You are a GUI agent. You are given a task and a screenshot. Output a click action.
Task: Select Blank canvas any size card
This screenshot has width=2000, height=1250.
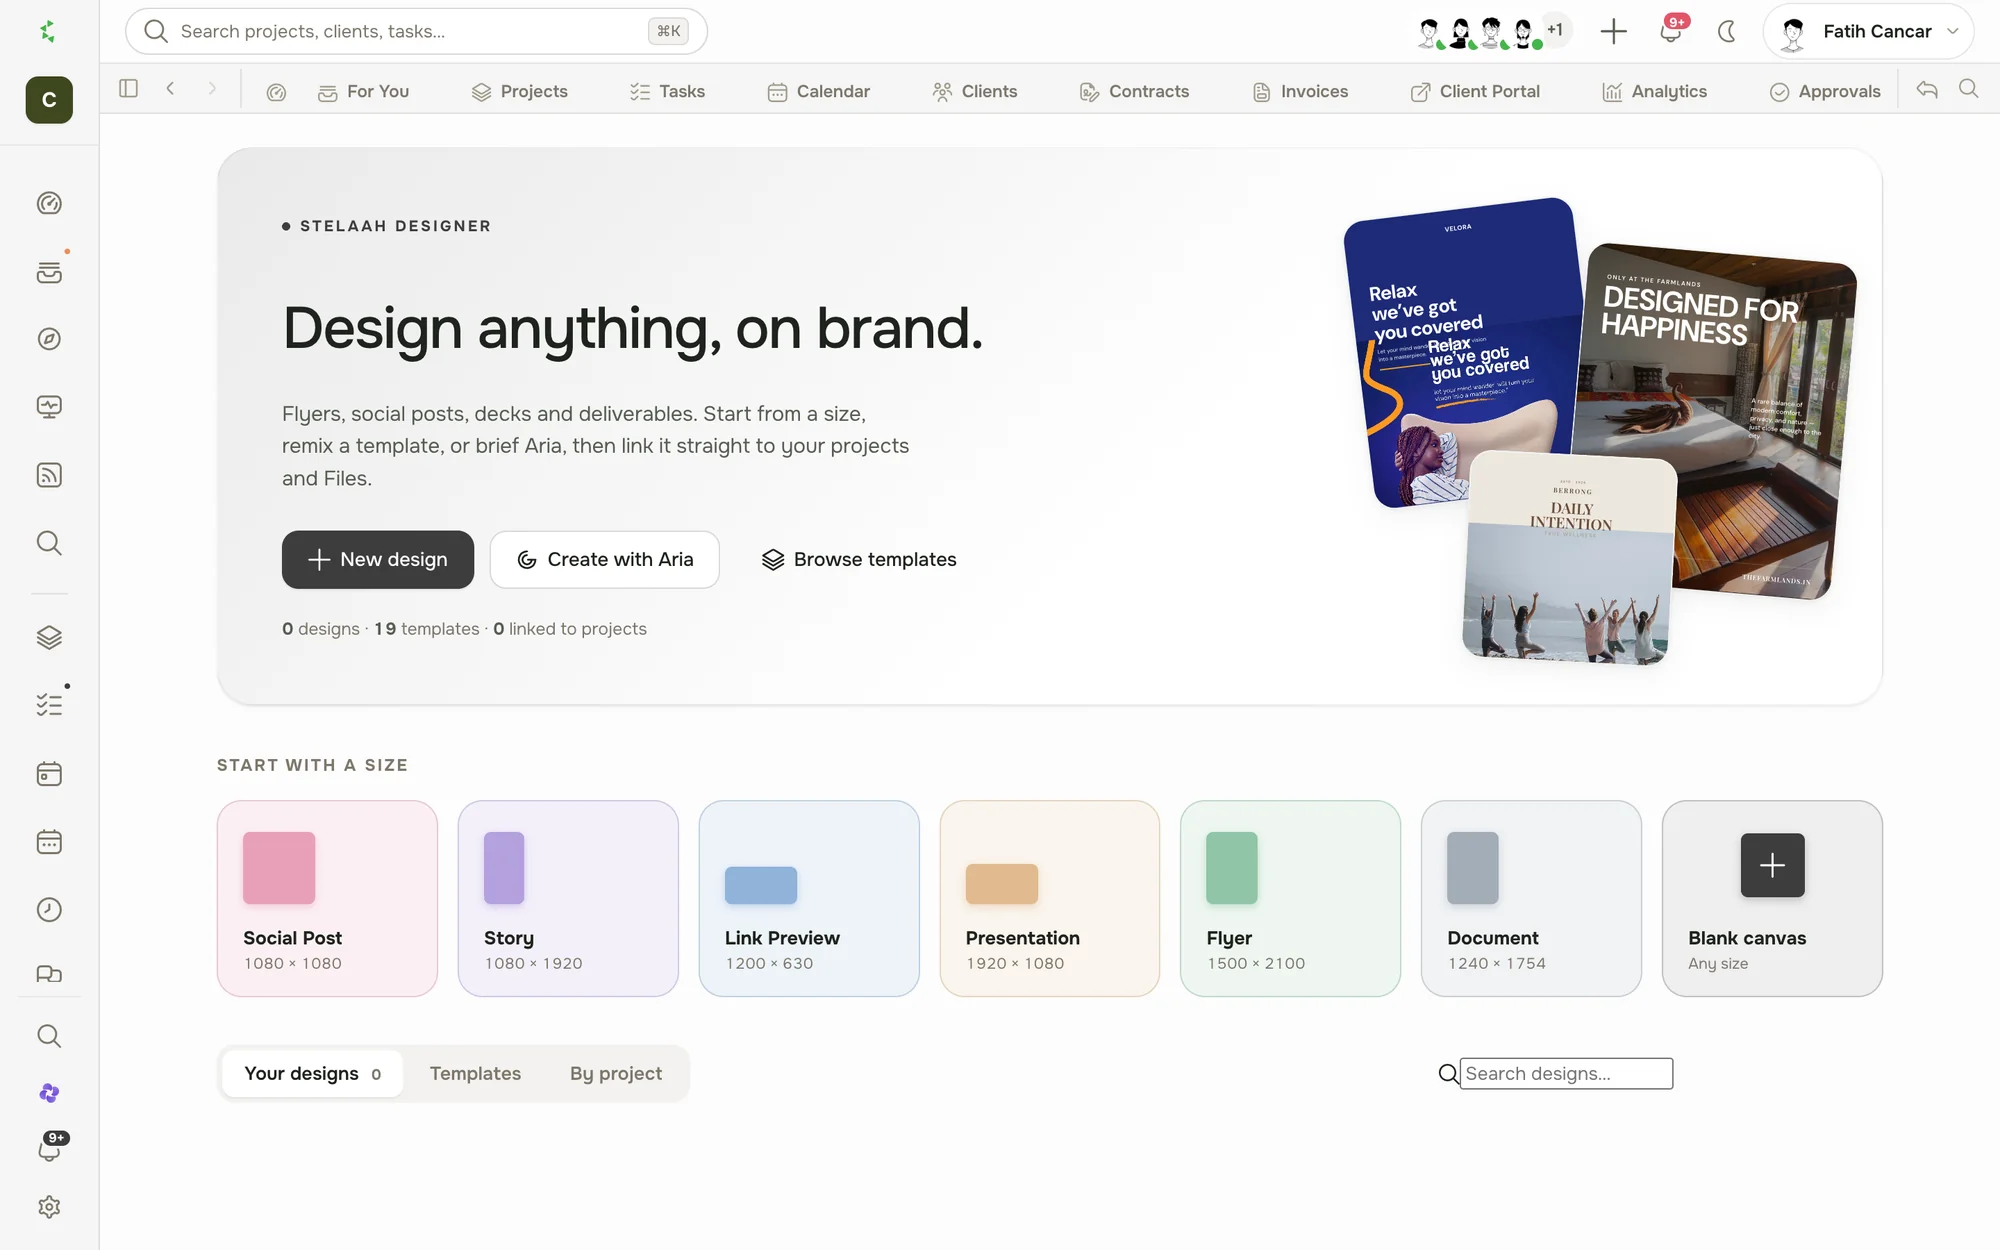point(1772,898)
